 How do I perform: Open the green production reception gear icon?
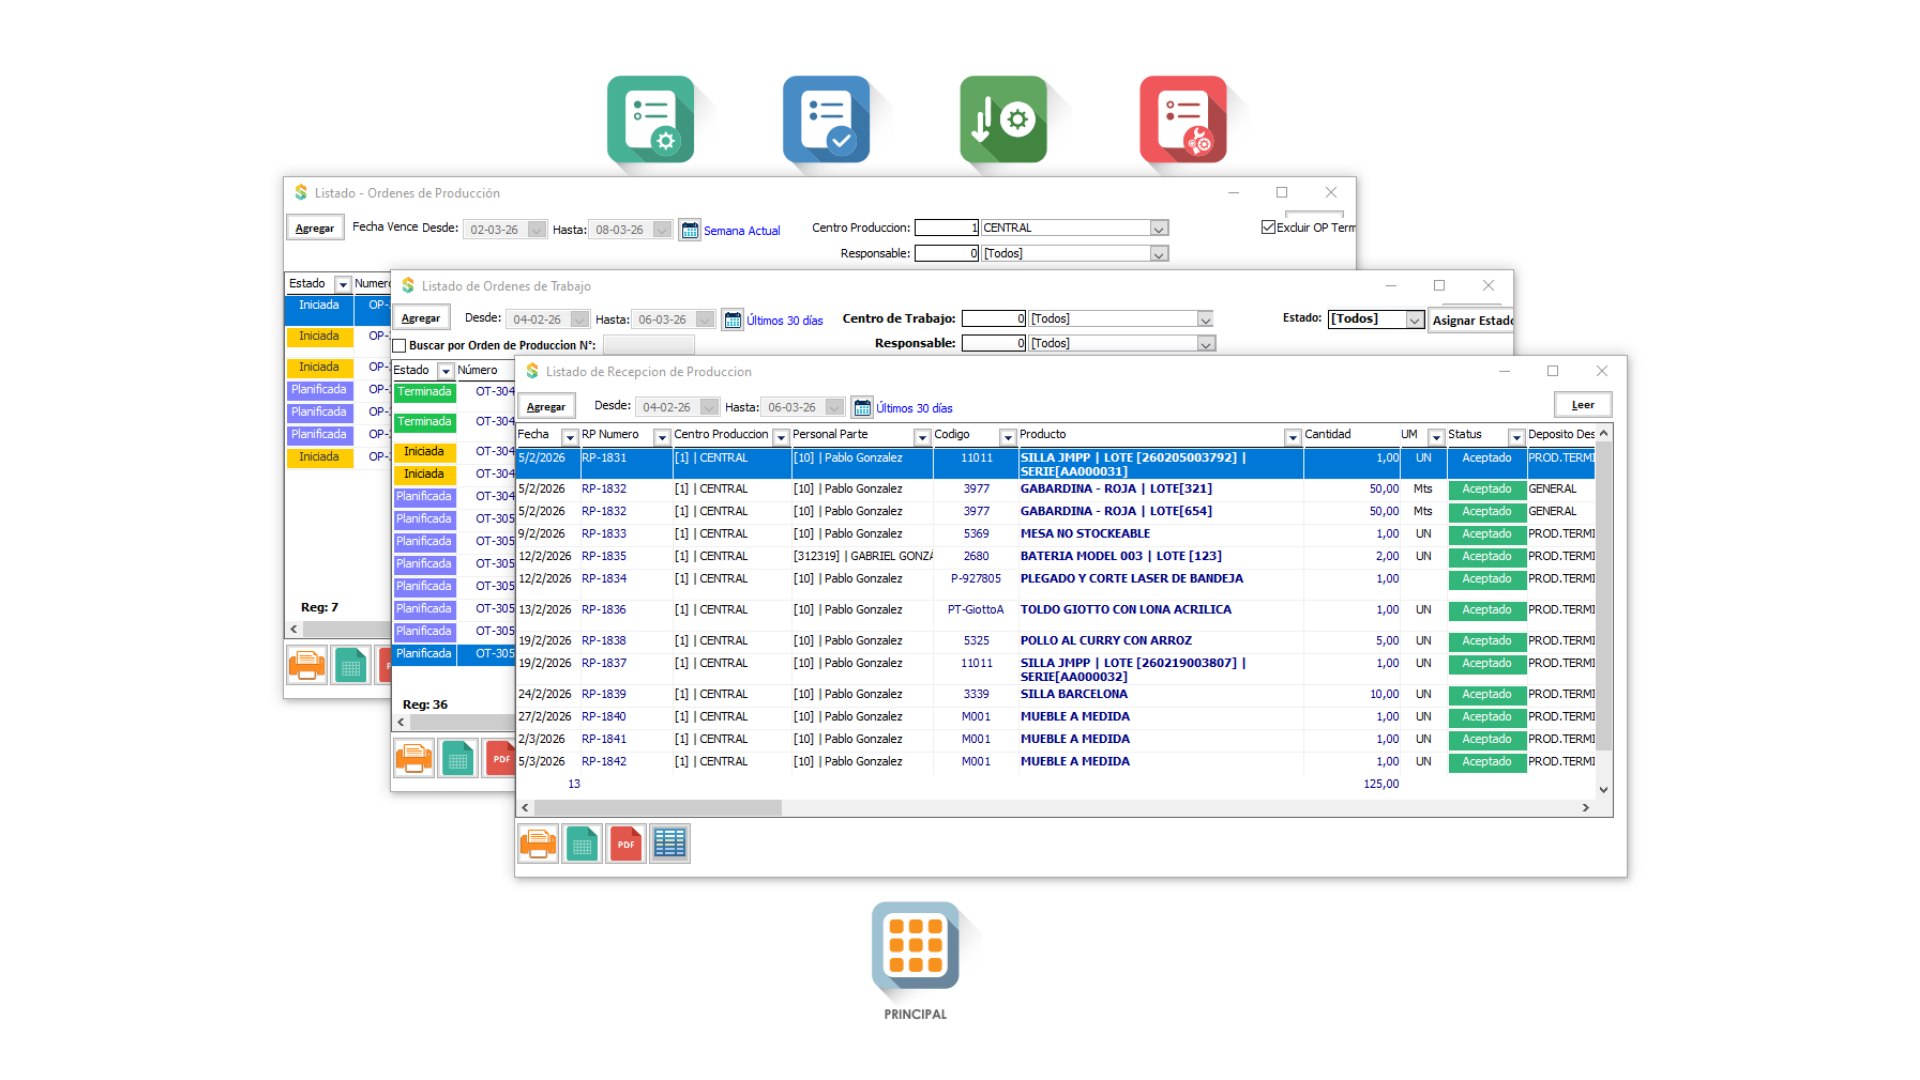pyautogui.click(x=1003, y=119)
